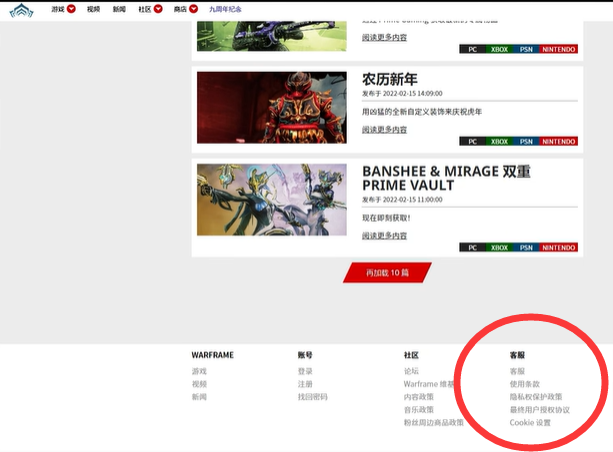The image size is (613, 452).
Task: Click the PC badge on 农历新年 article
Action: pyautogui.click(x=472, y=142)
